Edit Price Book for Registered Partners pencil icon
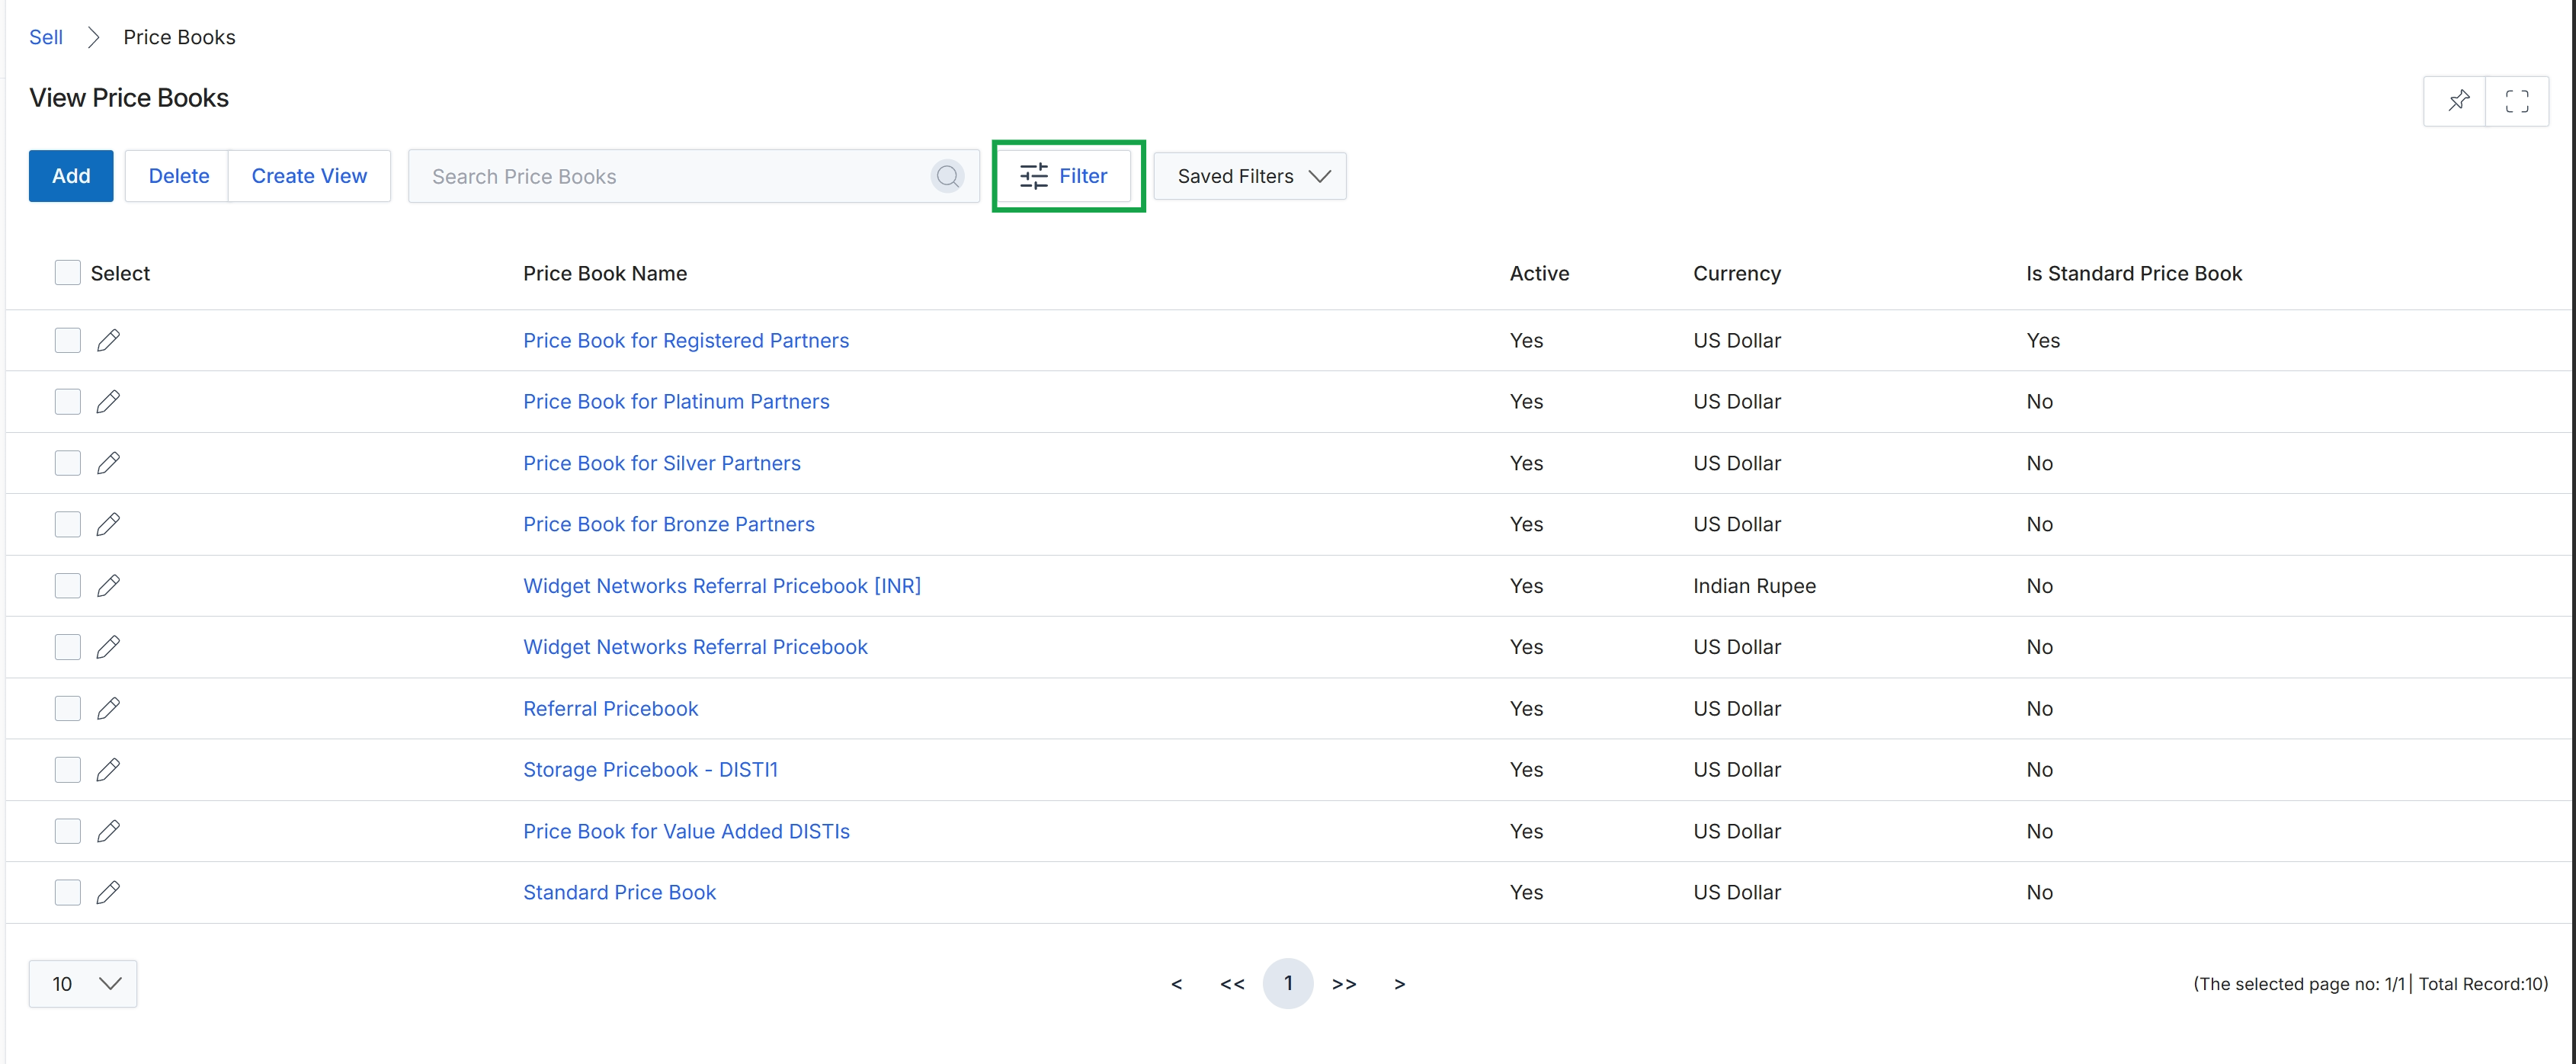This screenshot has height=1064, width=2576. tap(108, 341)
